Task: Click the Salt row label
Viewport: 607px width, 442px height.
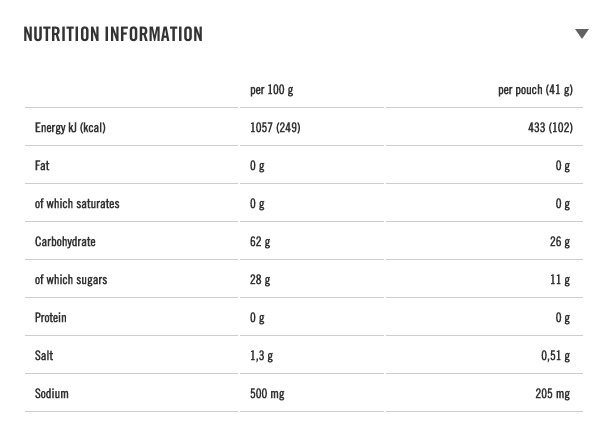Action: pyautogui.click(x=43, y=356)
